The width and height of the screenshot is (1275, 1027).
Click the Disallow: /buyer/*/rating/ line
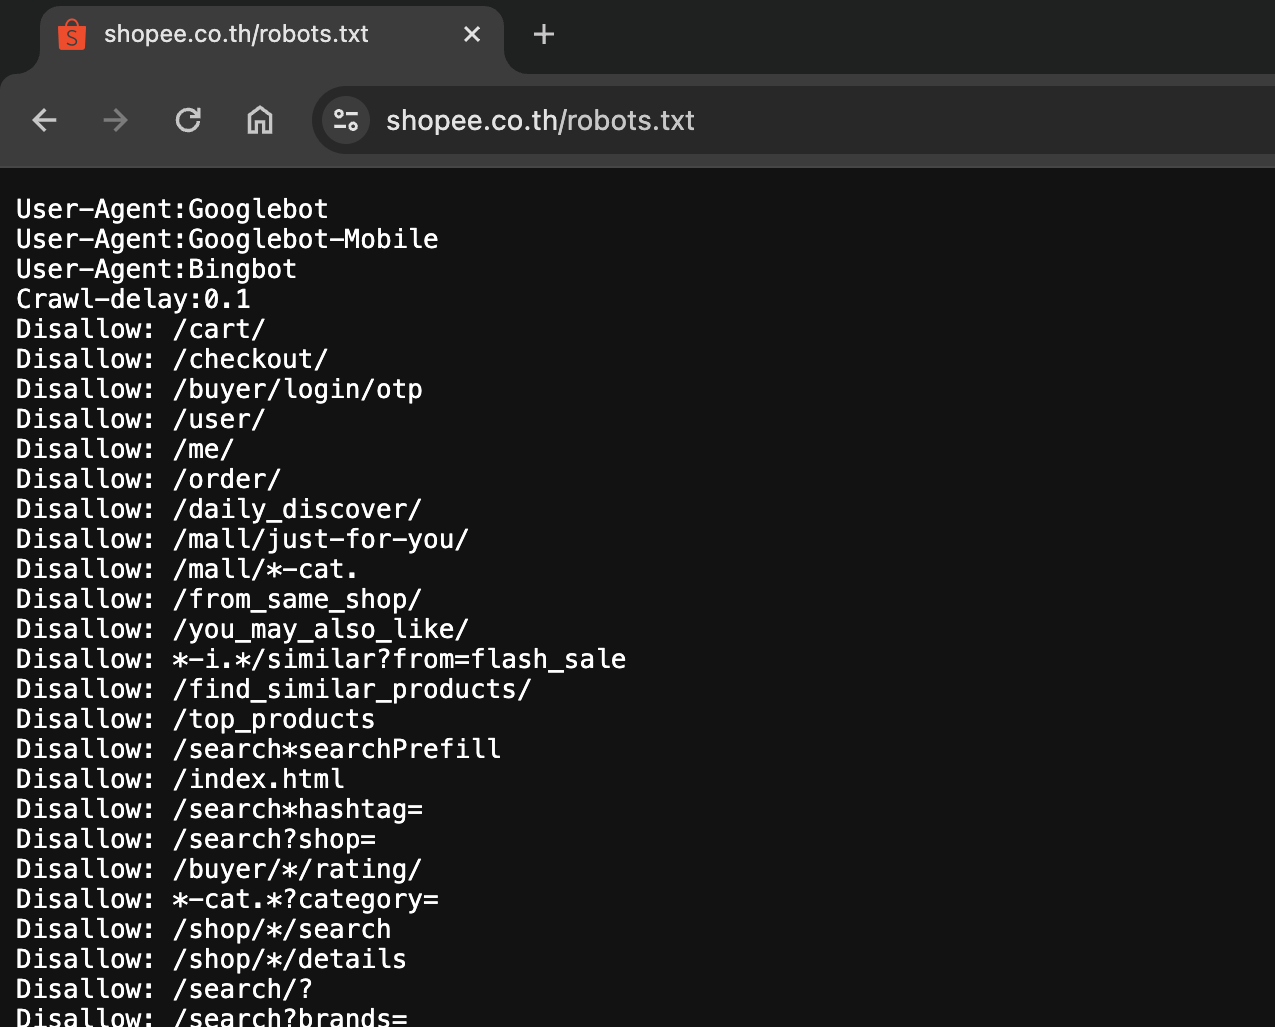pyautogui.click(x=219, y=869)
